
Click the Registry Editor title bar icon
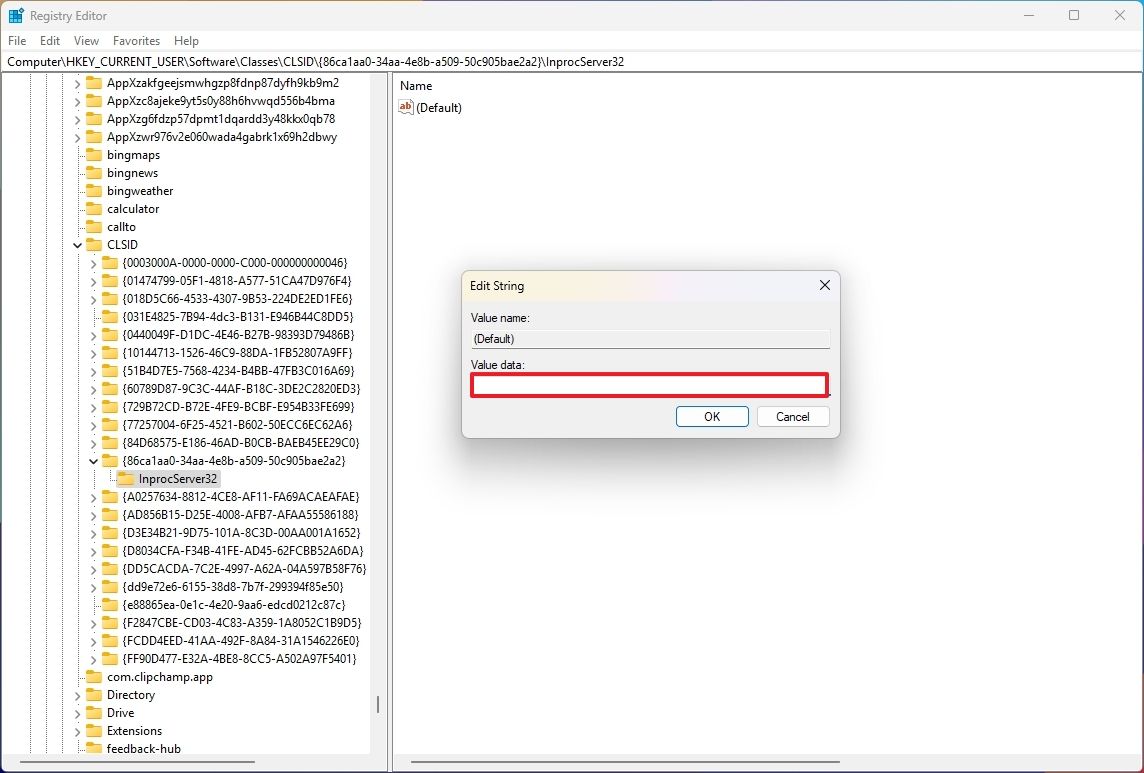[15, 15]
